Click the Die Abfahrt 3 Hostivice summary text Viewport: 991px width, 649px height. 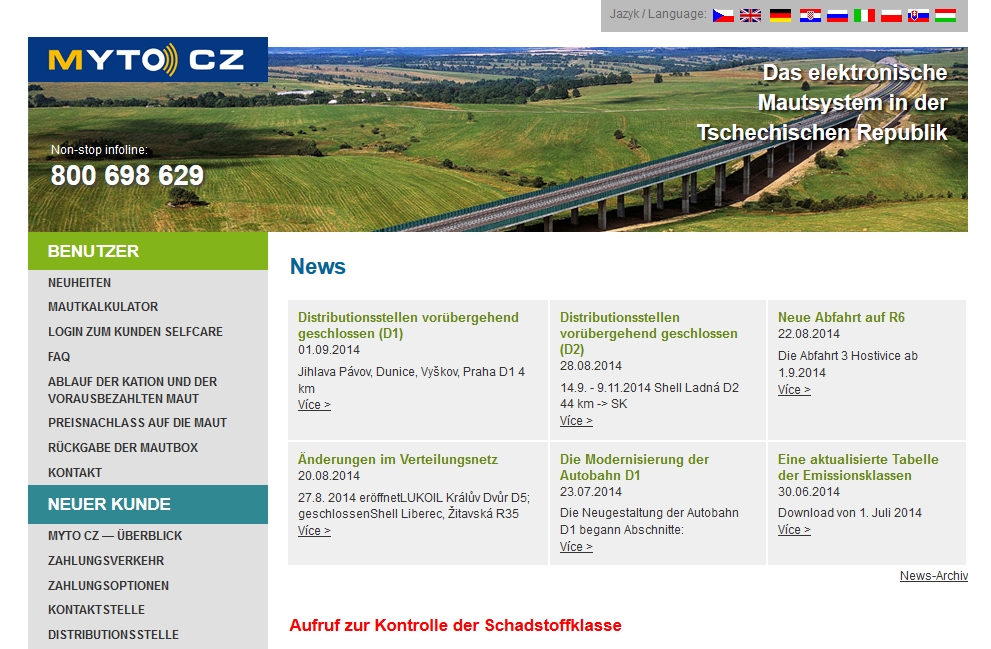pos(848,364)
